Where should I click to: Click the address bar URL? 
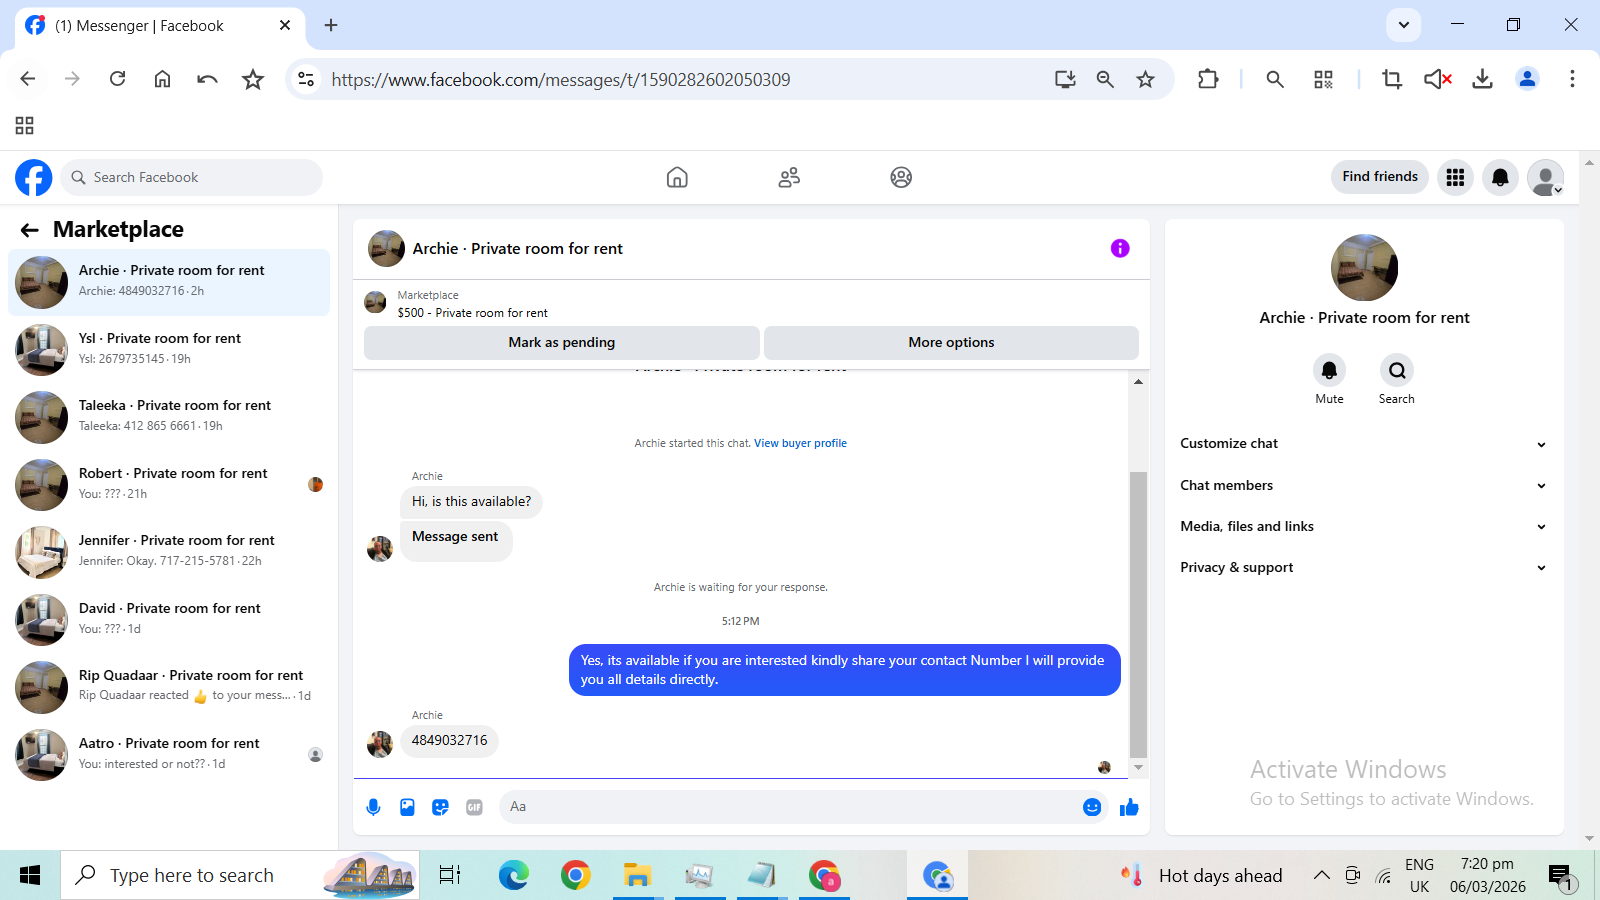click(x=561, y=79)
